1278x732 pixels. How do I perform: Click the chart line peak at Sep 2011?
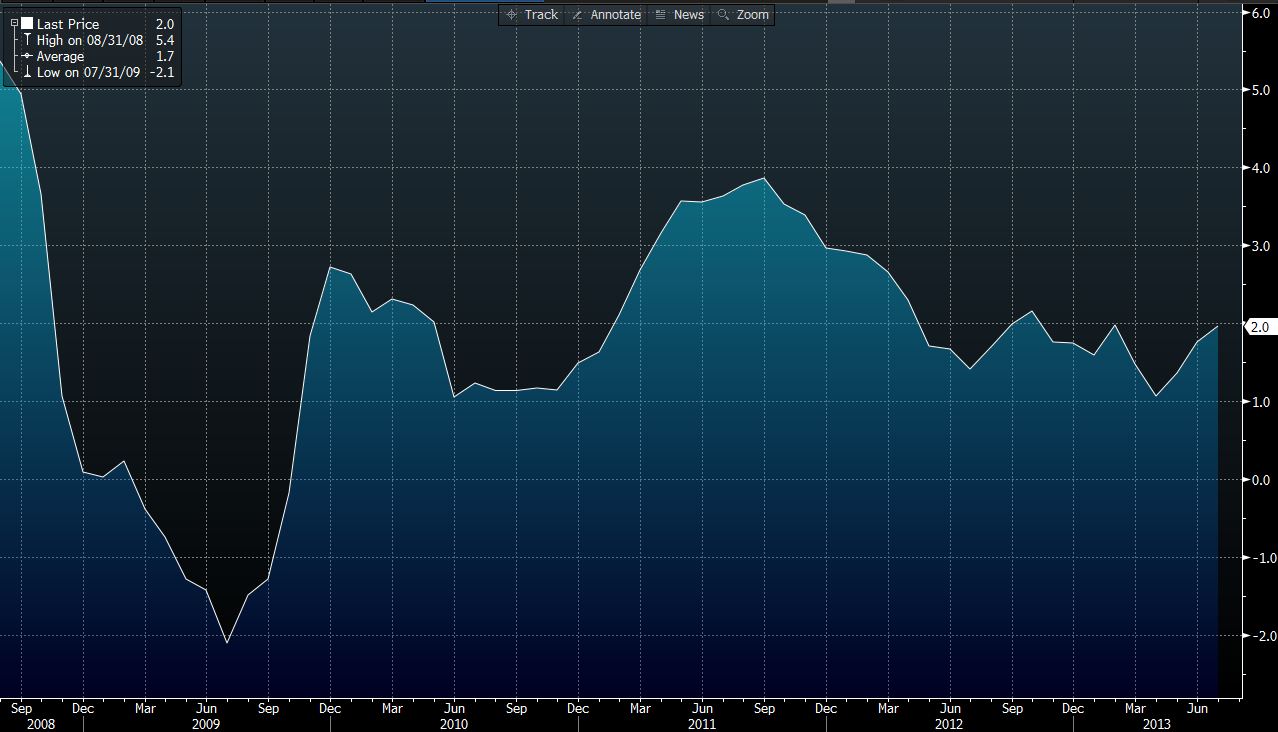(x=764, y=178)
